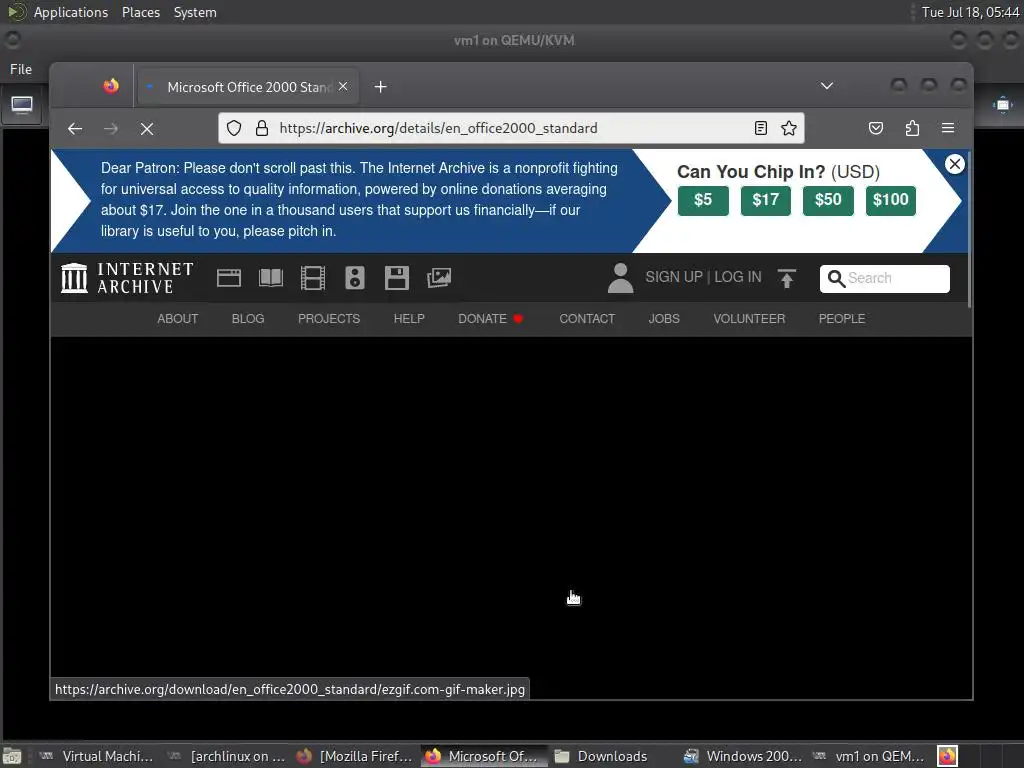Choose the $50 donation button
This screenshot has height=768, width=1024.
(x=827, y=200)
